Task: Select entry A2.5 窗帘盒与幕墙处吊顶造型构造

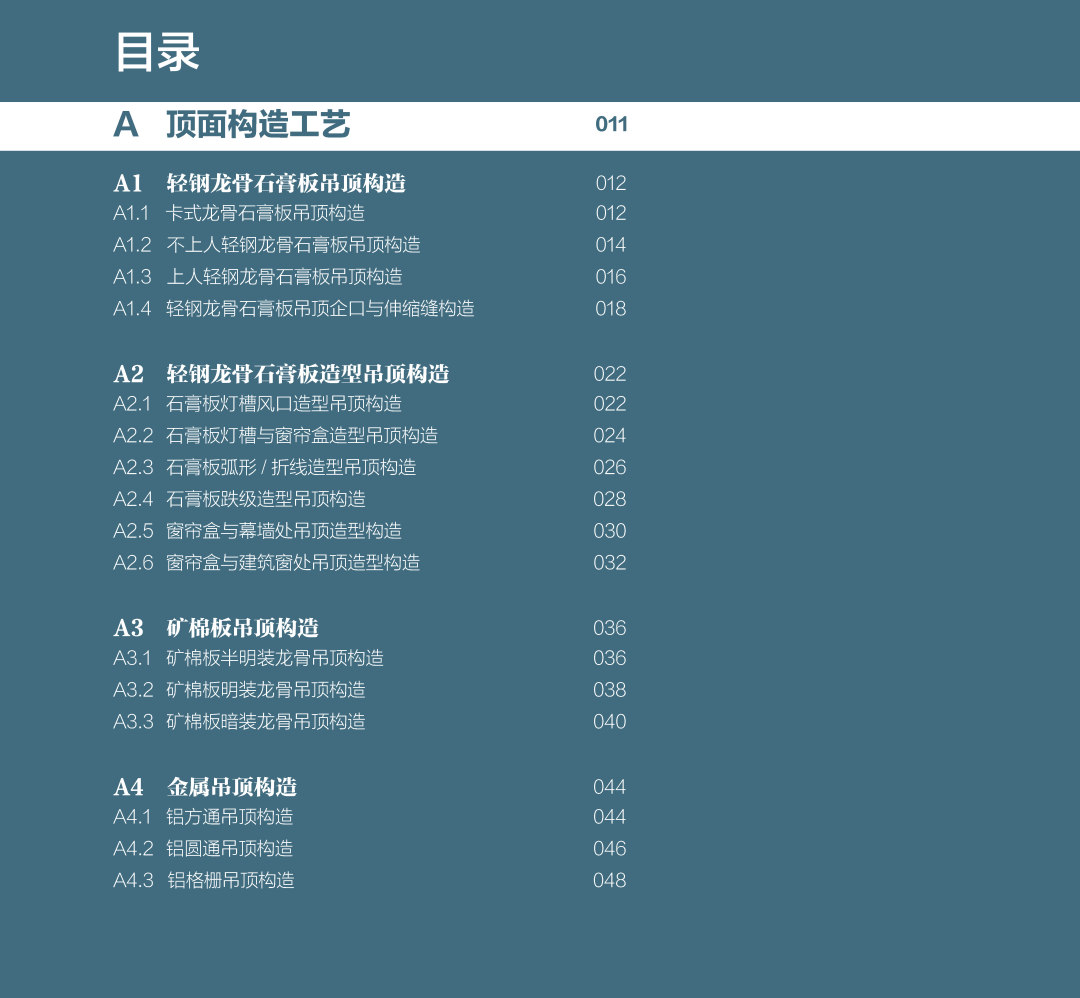Action: click(258, 530)
